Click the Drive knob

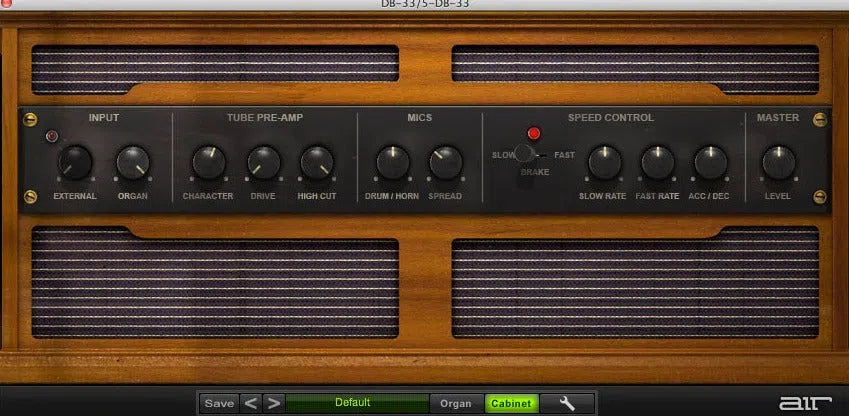pos(264,162)
